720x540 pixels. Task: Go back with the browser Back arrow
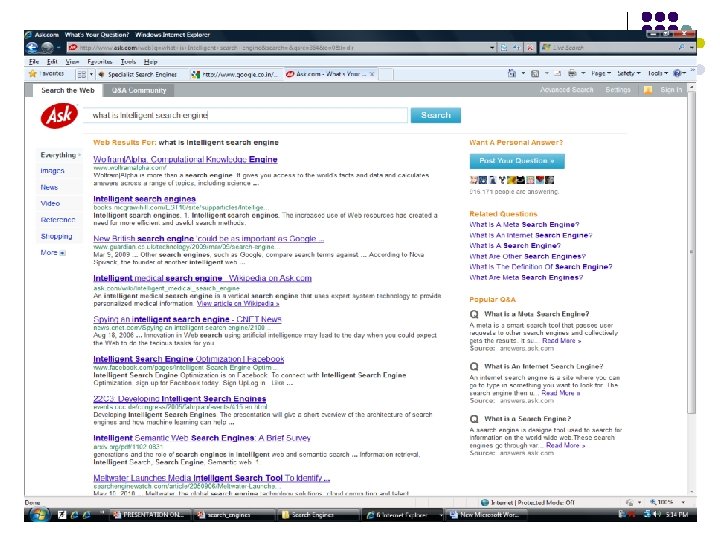(x=32, y=47)
